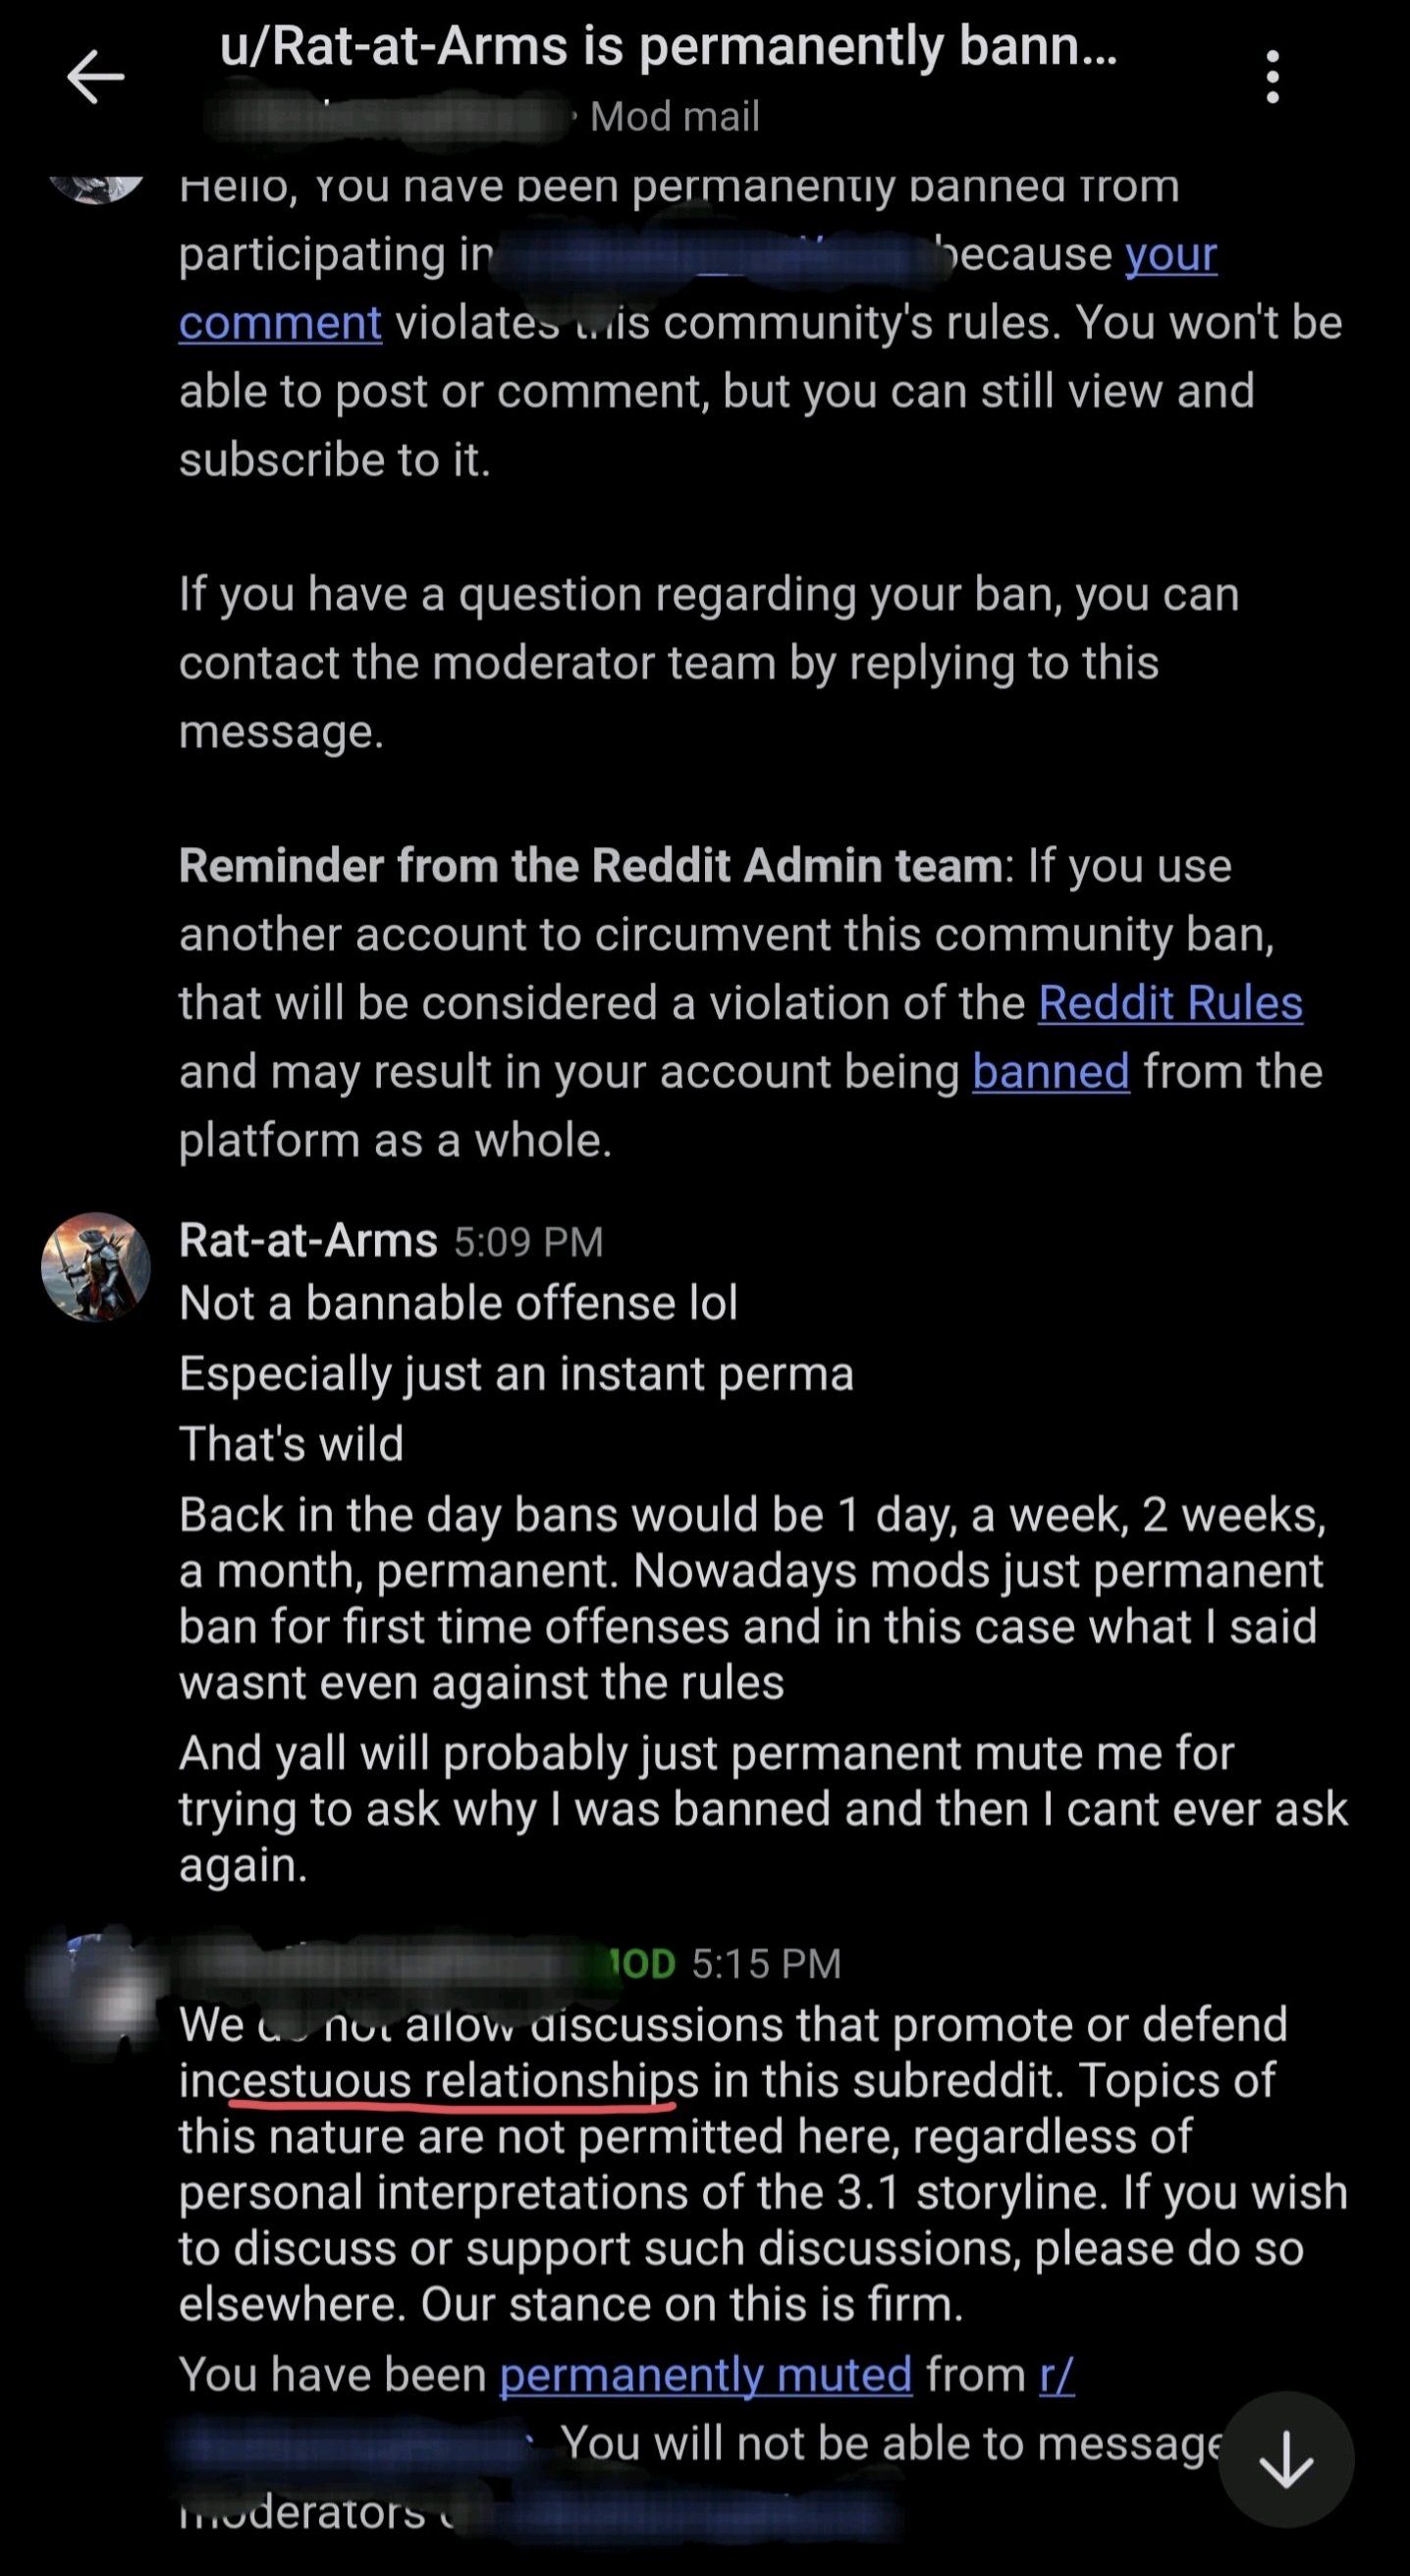Tap the conversation title in the header

pyautogui.click(x=668, y=47)
